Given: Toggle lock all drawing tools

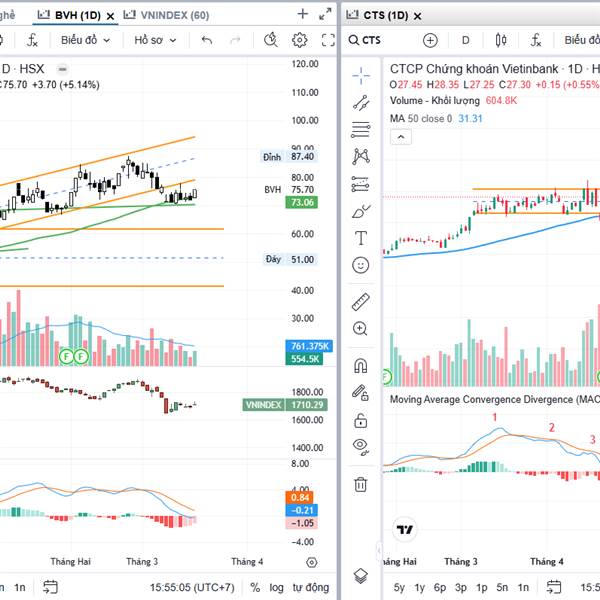Looking at the screenshot, I should [361, 421].
